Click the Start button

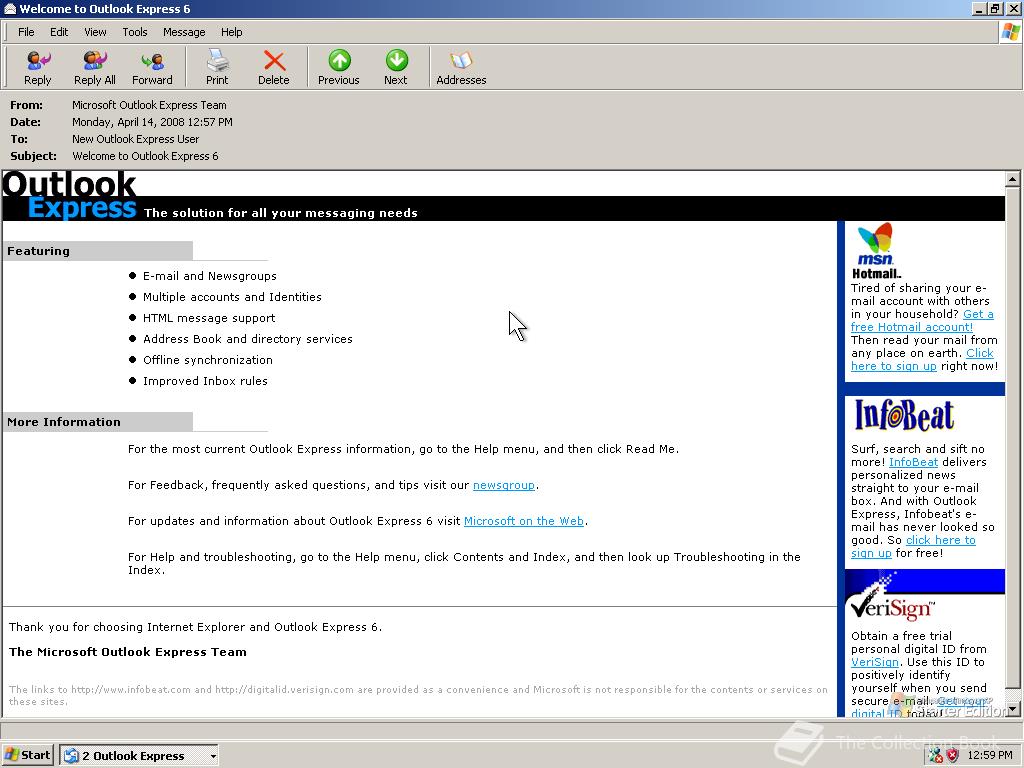tap(27, 756)
